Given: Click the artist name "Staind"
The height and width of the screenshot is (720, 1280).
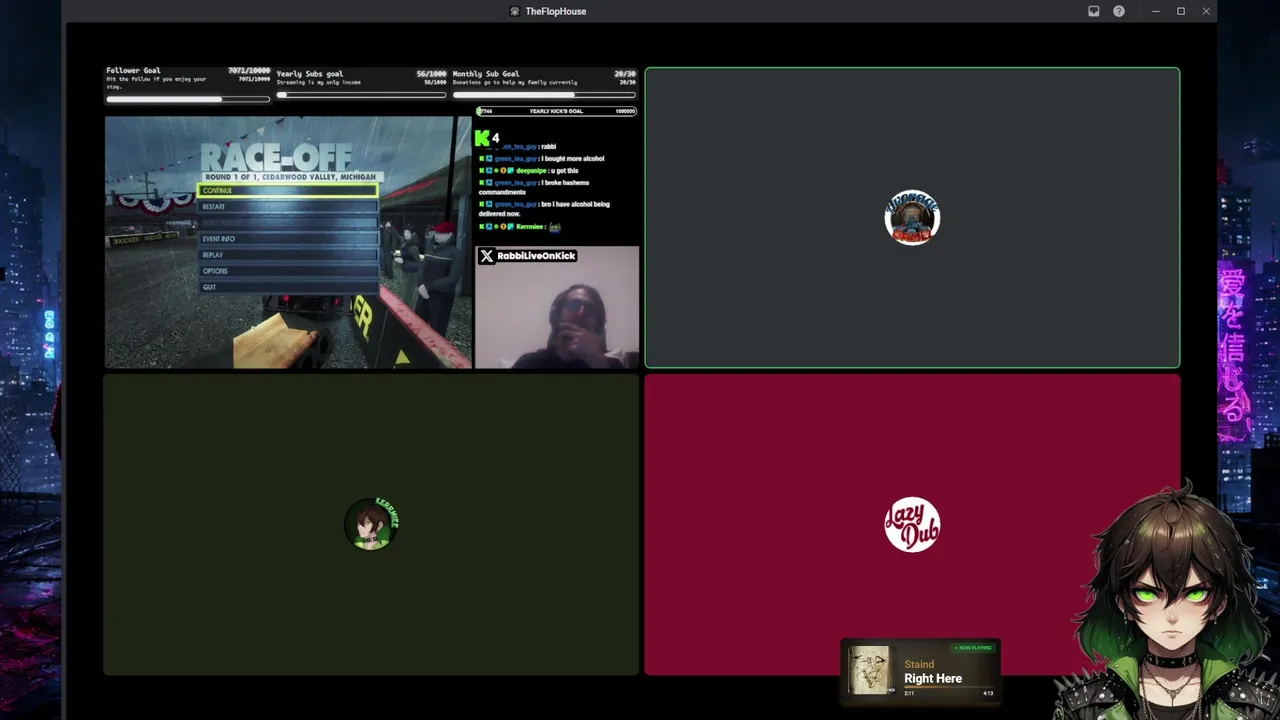Looking at the screenshot, I should 919,664.
